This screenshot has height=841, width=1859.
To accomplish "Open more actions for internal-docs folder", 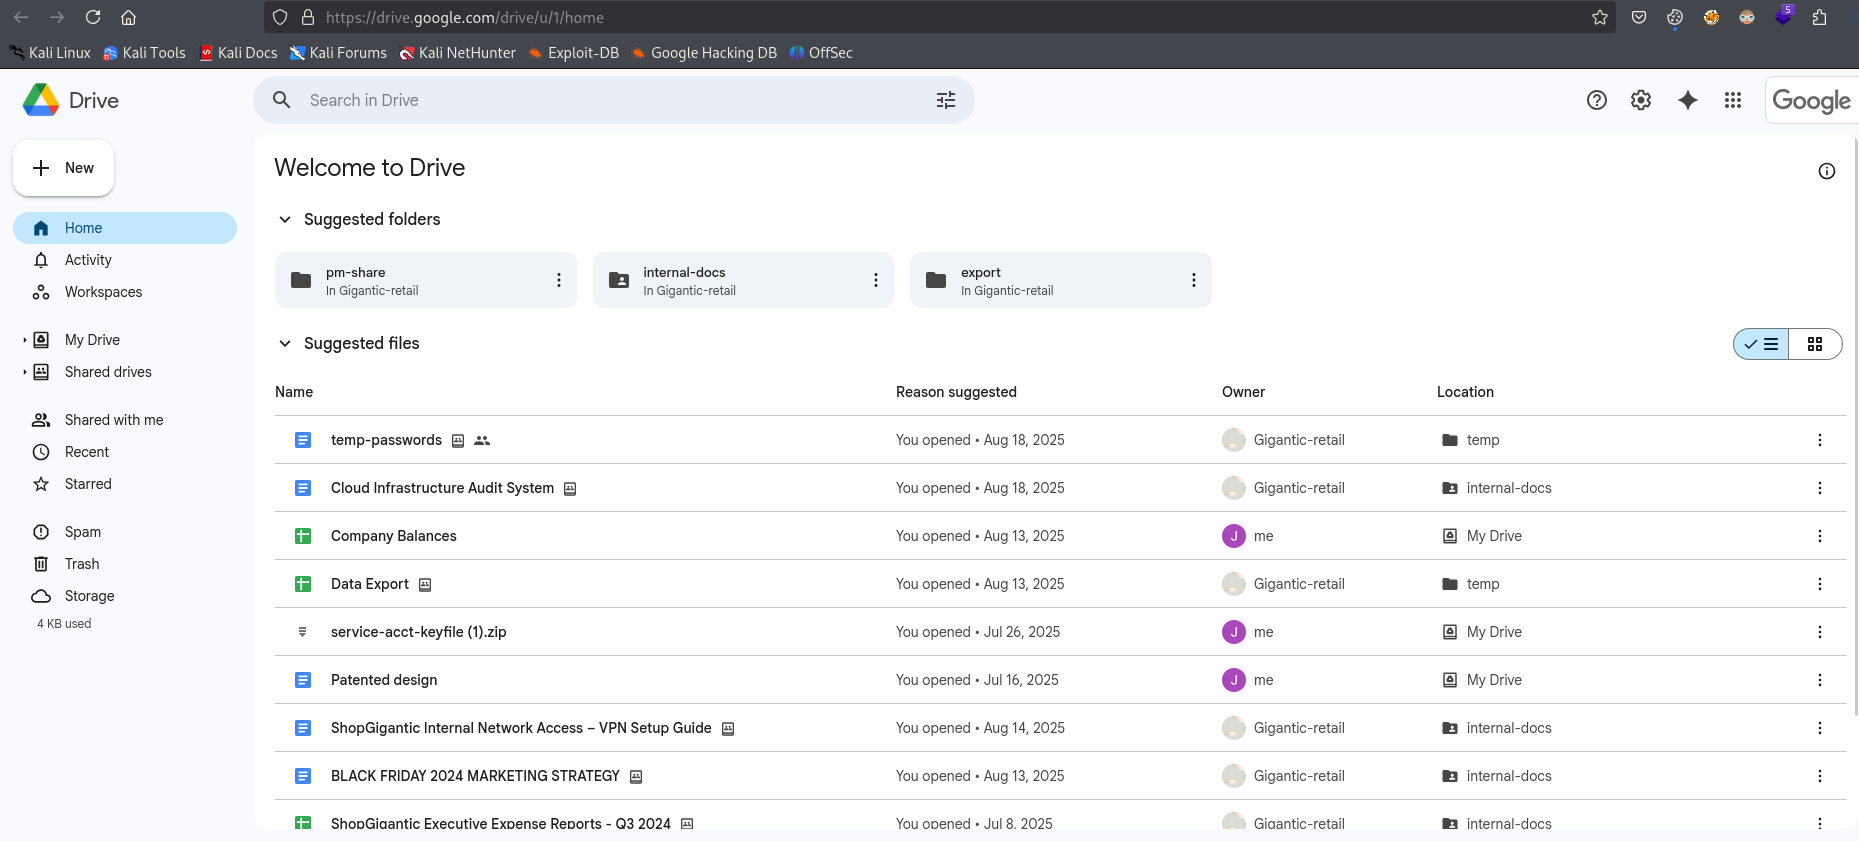I will click(876, 280).
